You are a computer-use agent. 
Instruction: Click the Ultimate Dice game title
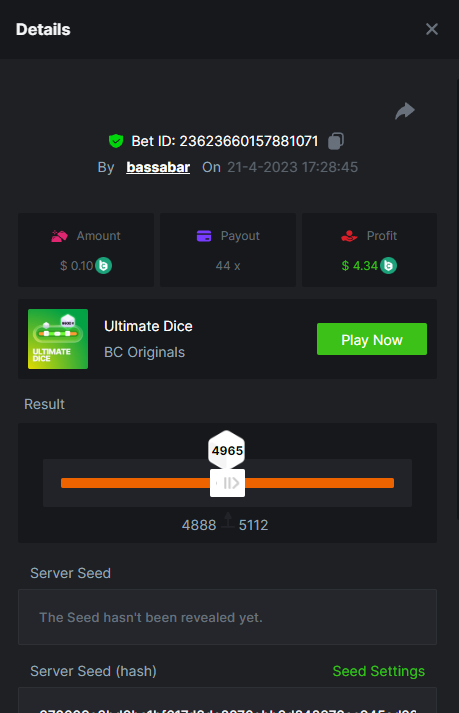click(x=148, y=326)
